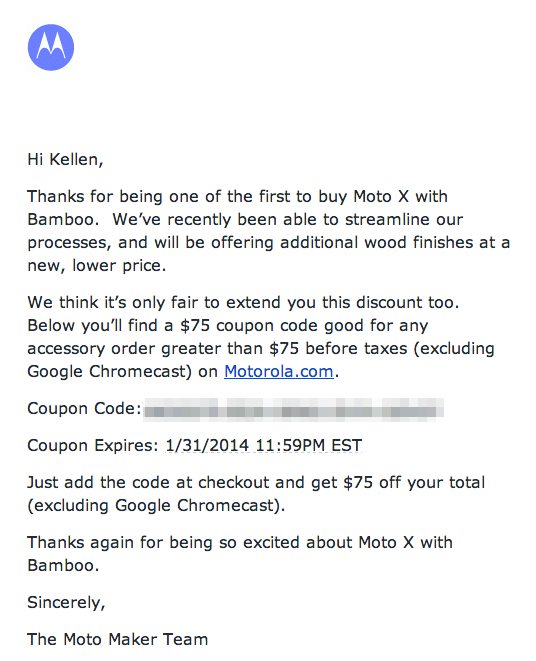Click the blurred coupon code

[293, 409]
